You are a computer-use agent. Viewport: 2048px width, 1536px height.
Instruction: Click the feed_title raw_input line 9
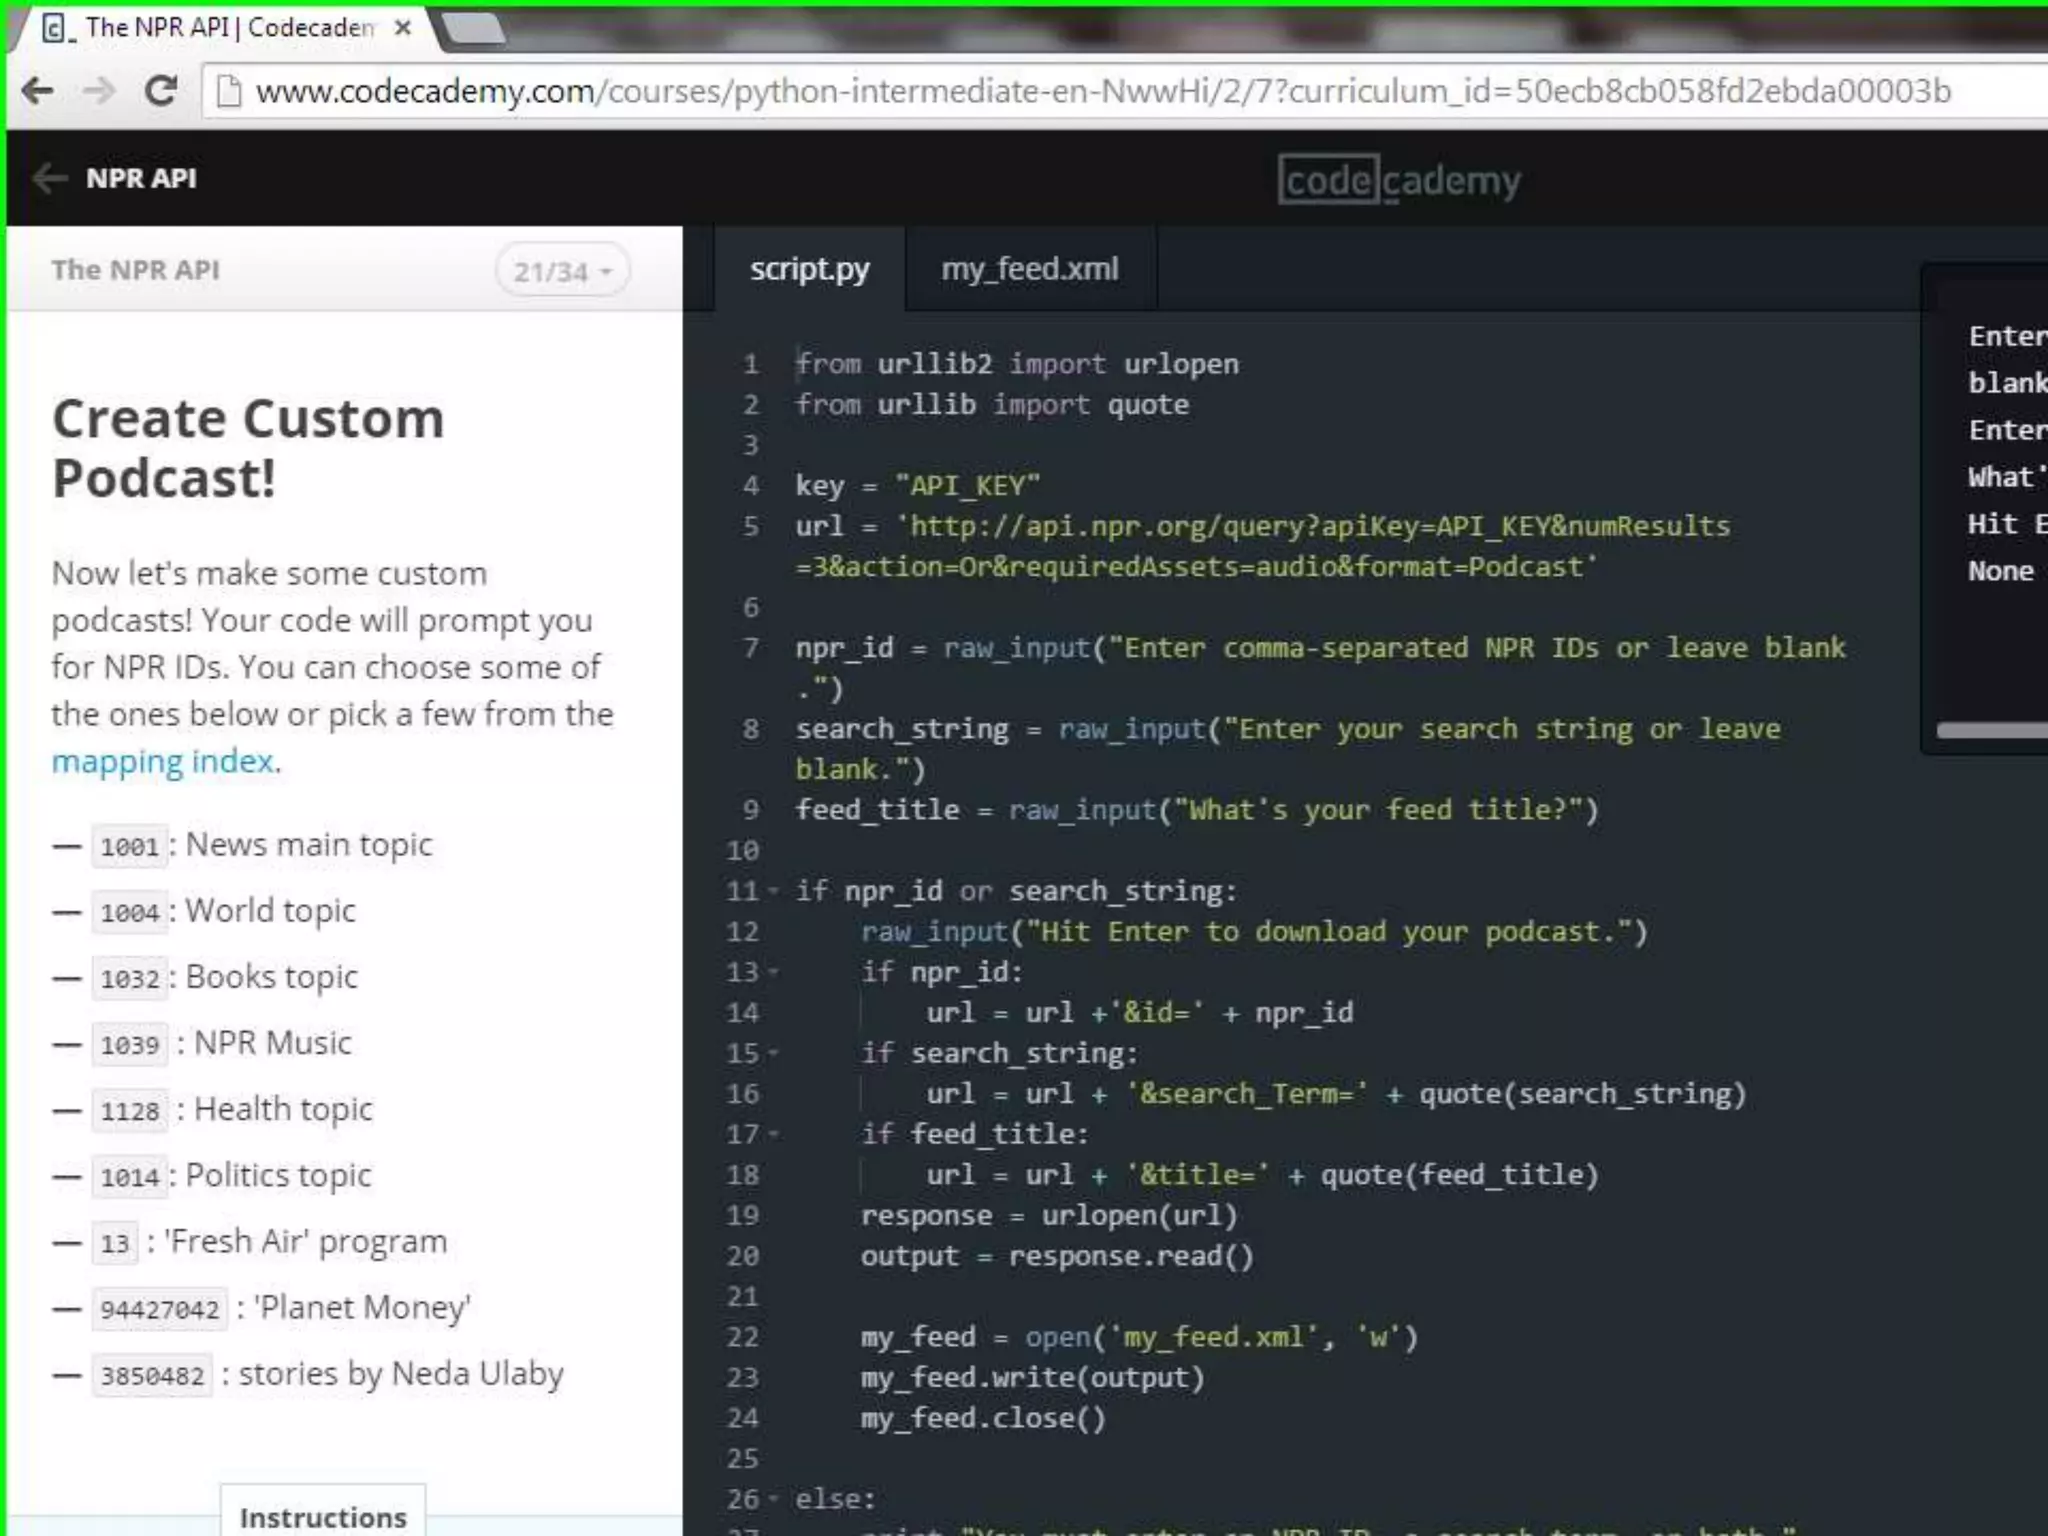(x=1197, y=810)
